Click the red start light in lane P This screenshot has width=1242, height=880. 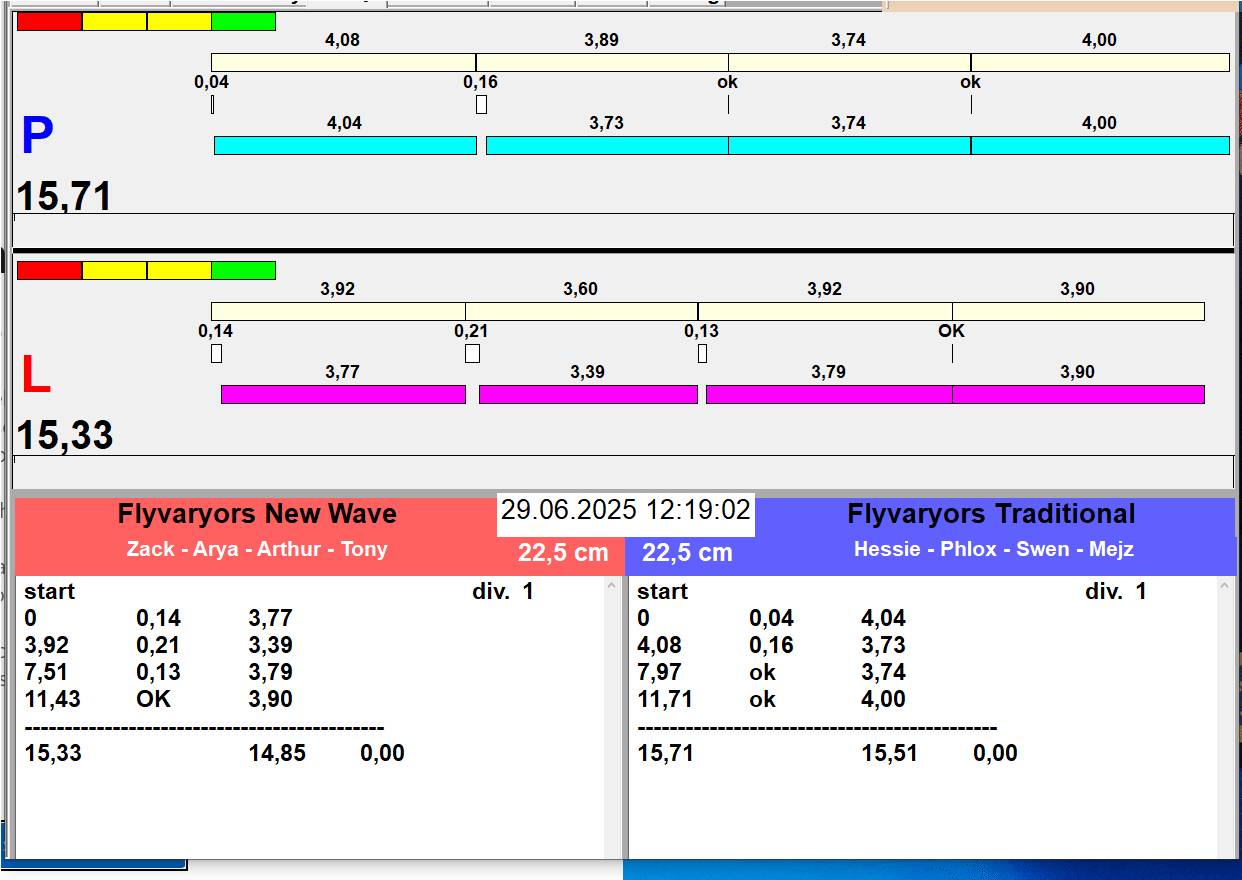[49, 21]
